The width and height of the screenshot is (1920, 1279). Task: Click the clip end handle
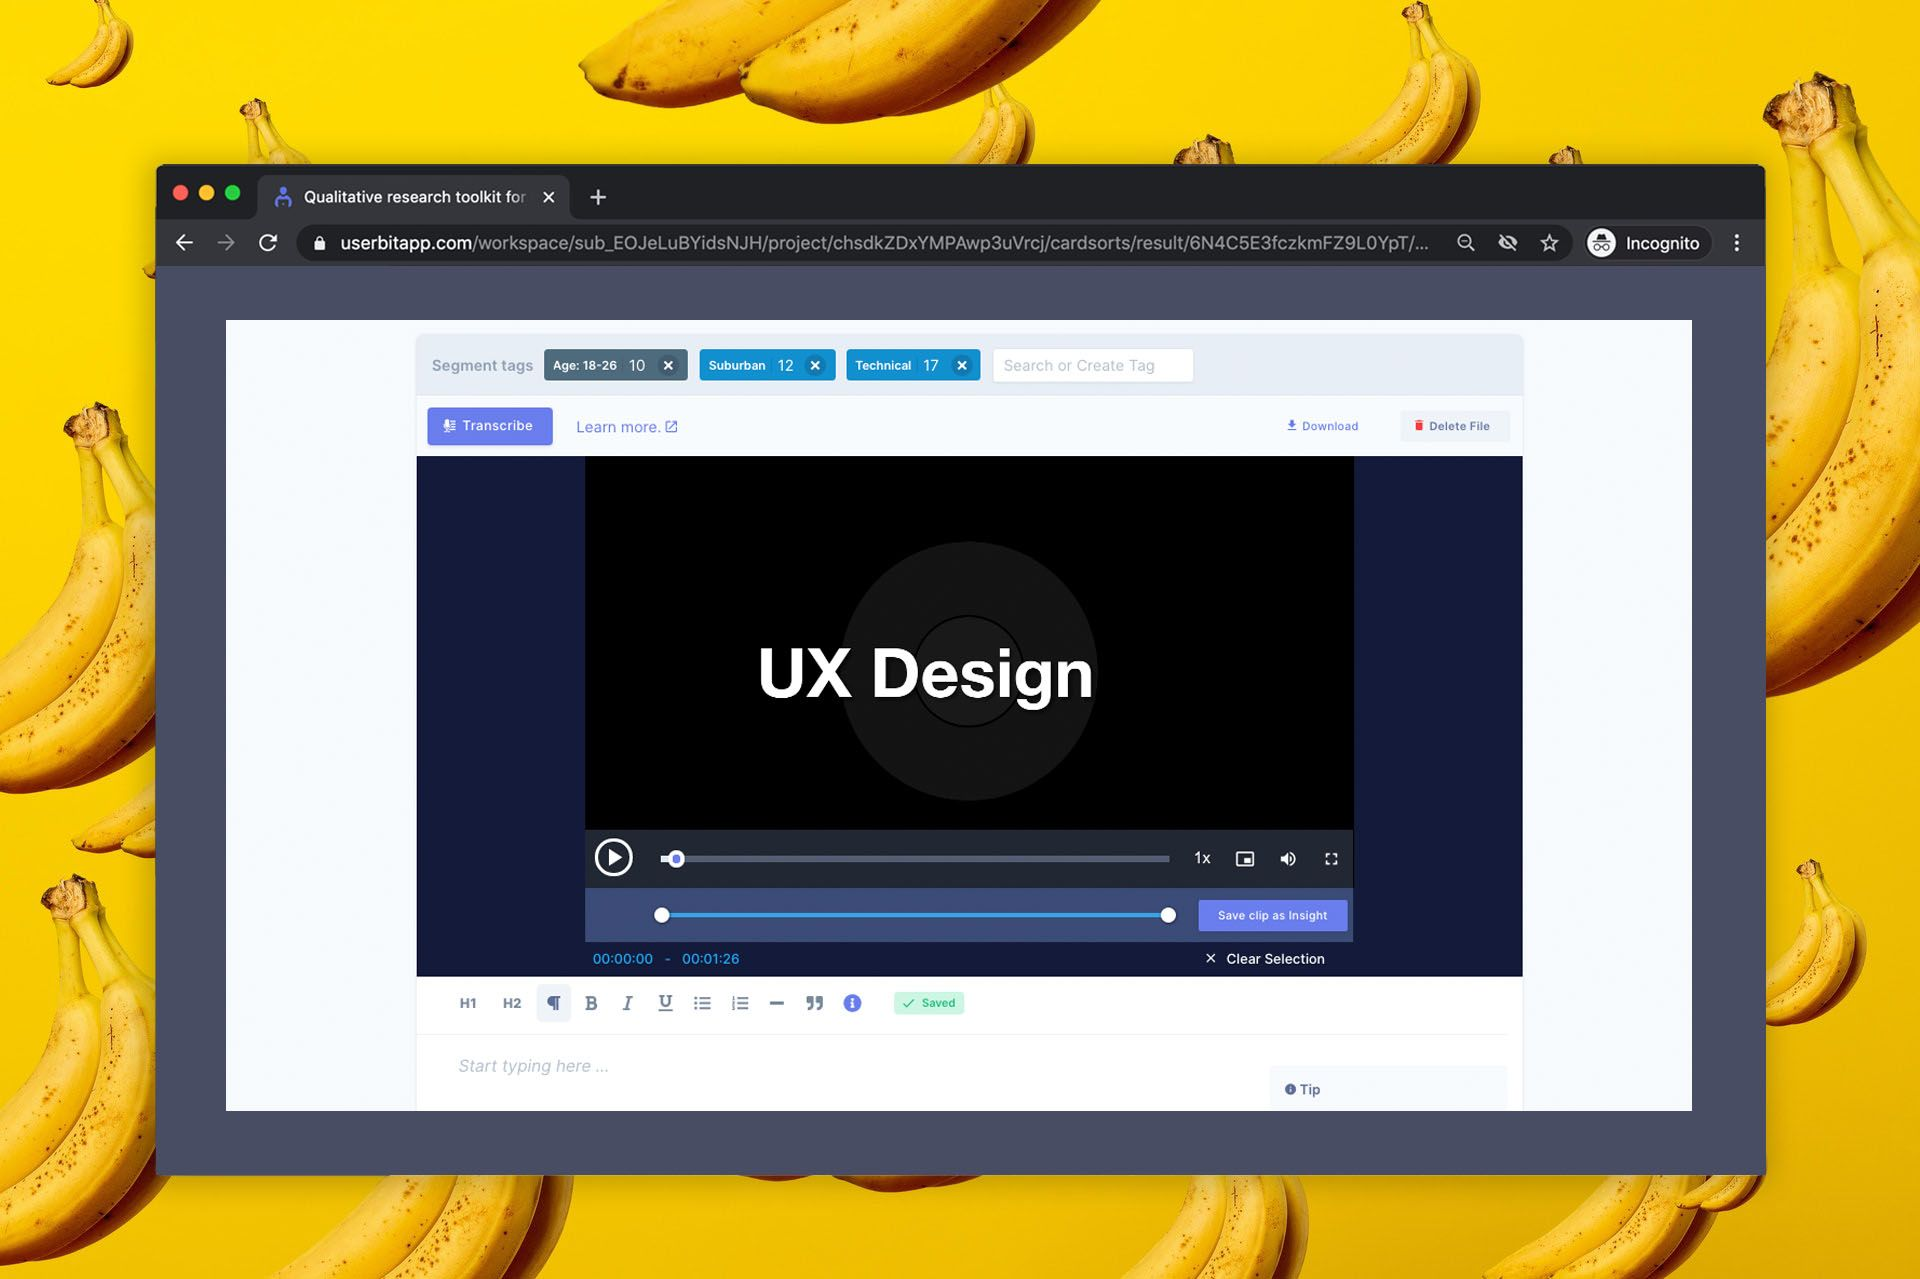click(x=1168, y=915)
